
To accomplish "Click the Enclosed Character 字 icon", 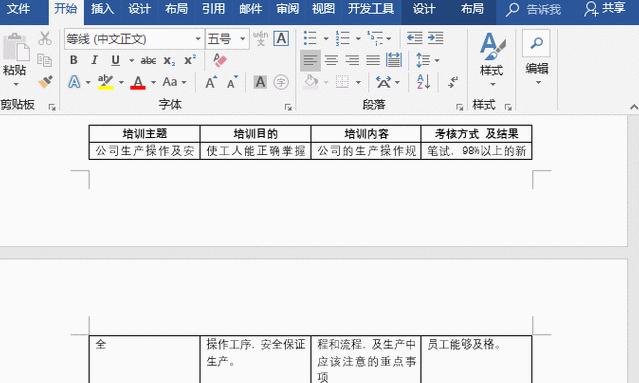I will tap(281, 82).
